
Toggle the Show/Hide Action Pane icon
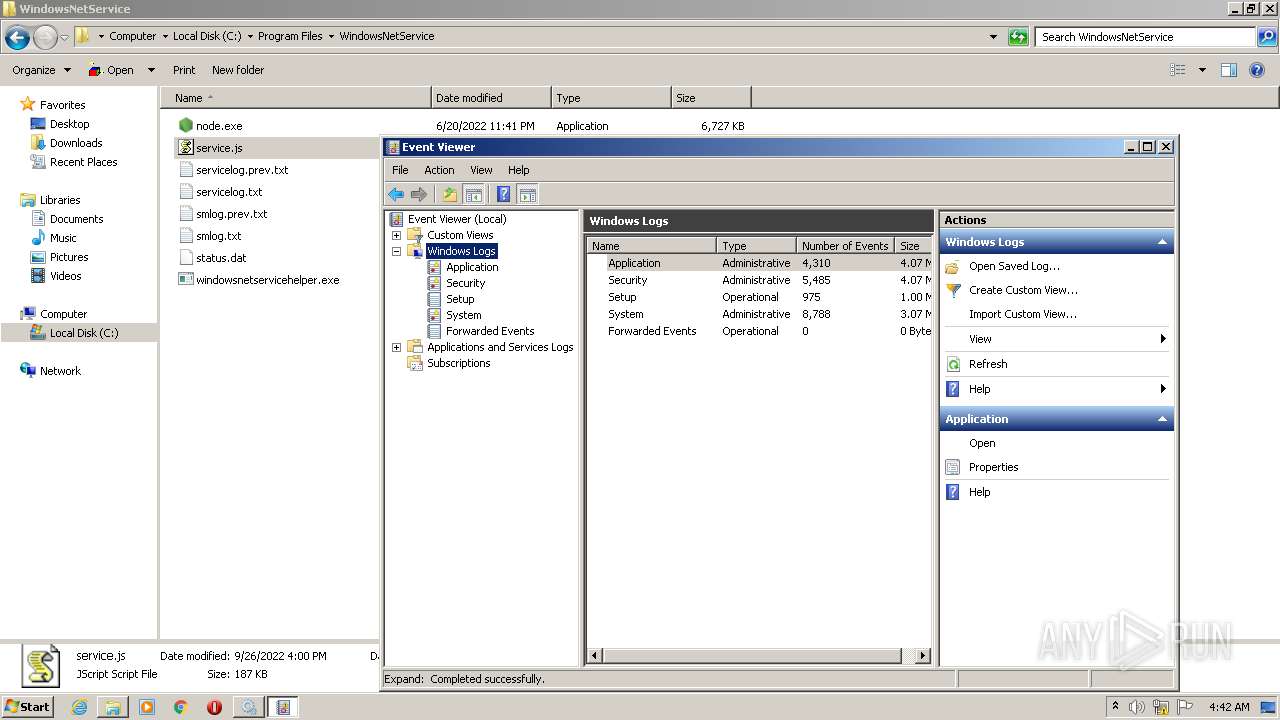(528, 194)
